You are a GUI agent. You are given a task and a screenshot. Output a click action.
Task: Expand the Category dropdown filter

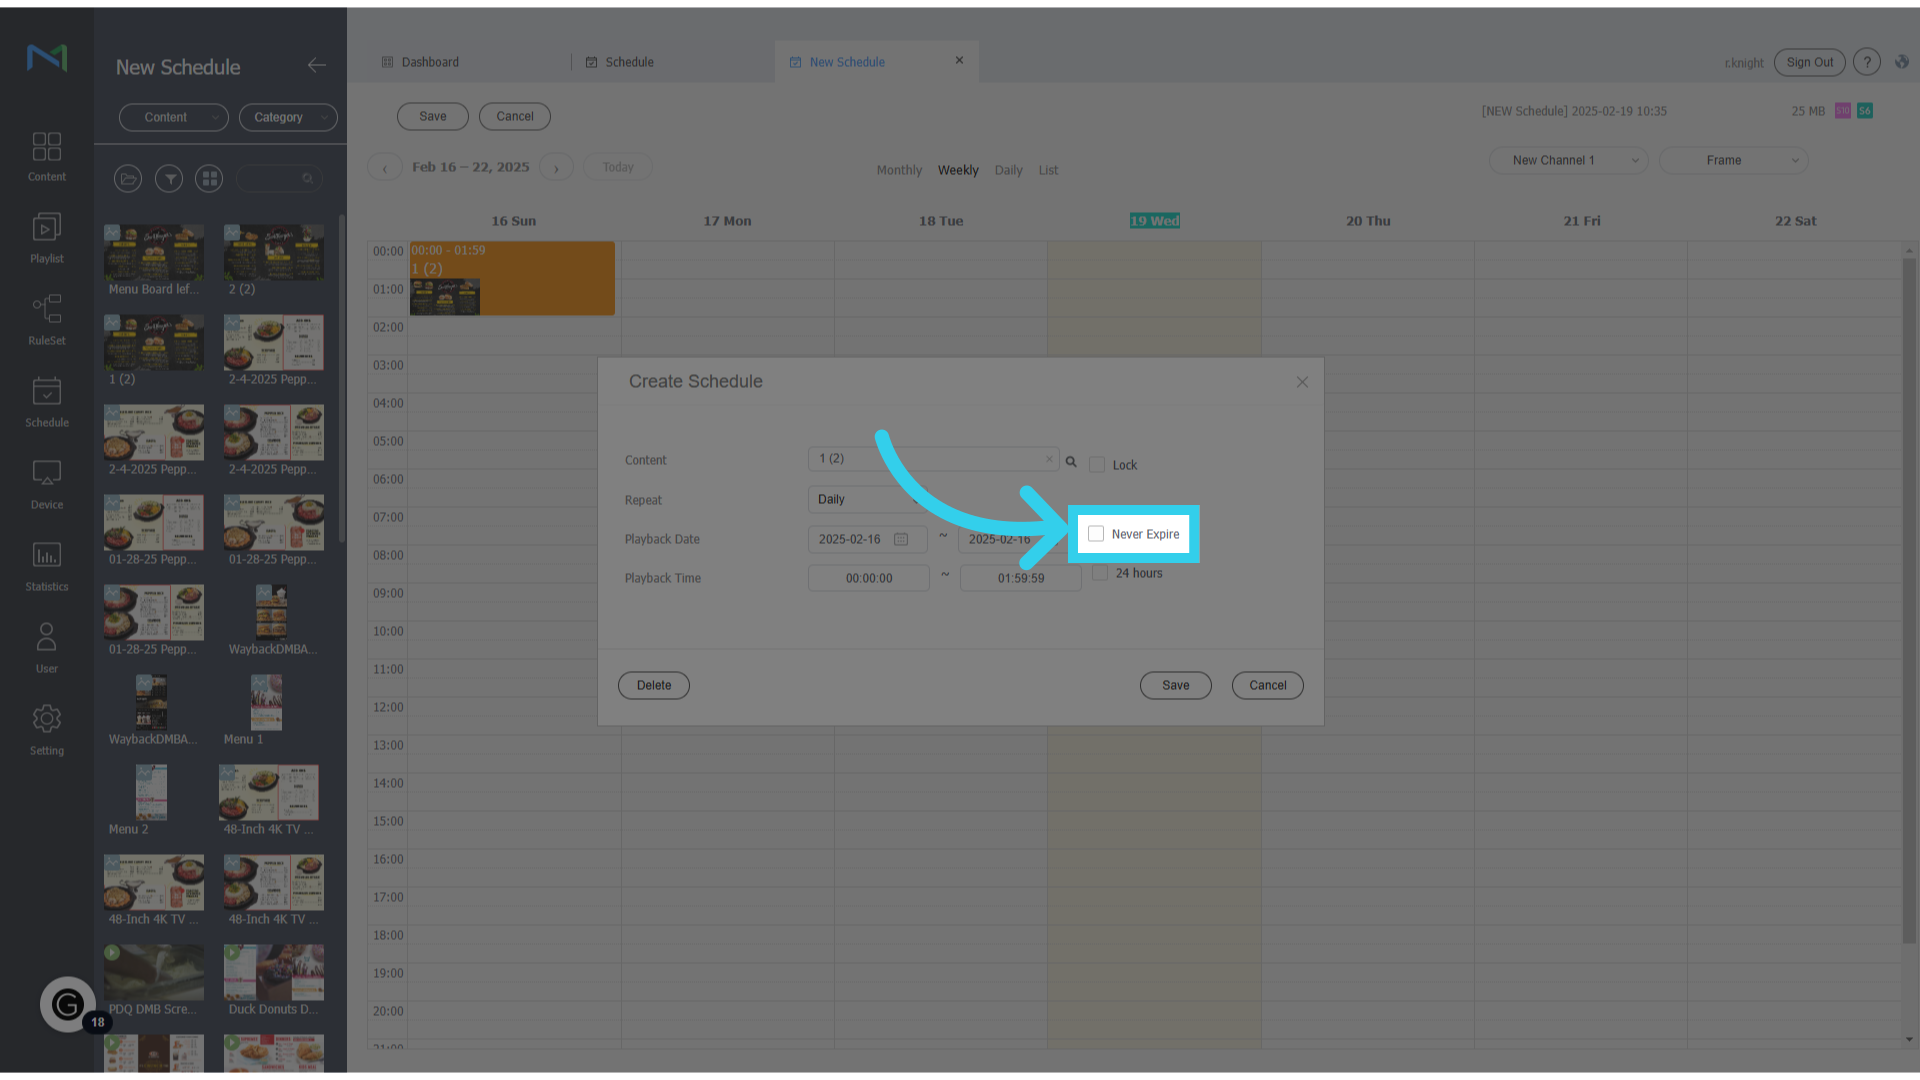[288, 117]
